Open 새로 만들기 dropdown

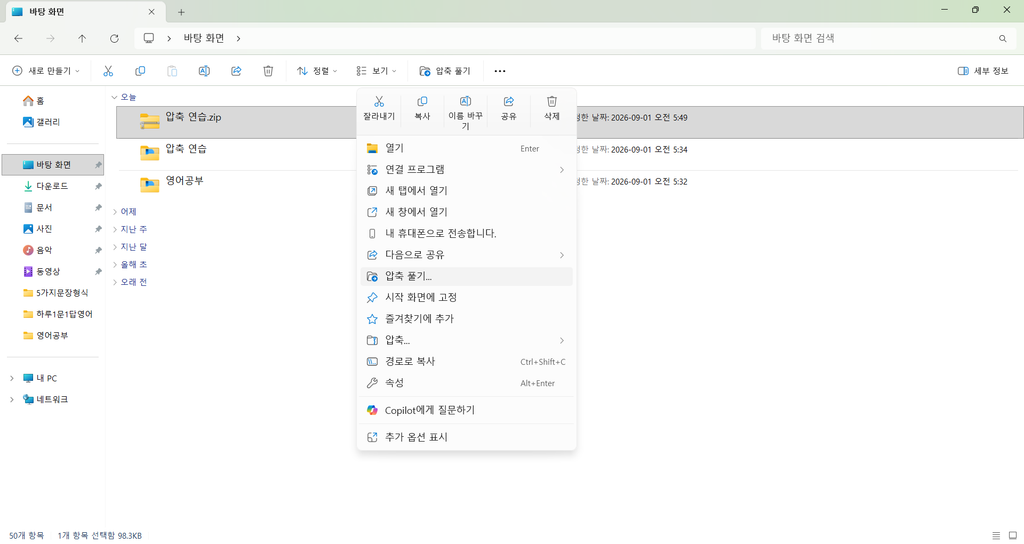coord(46,71)
